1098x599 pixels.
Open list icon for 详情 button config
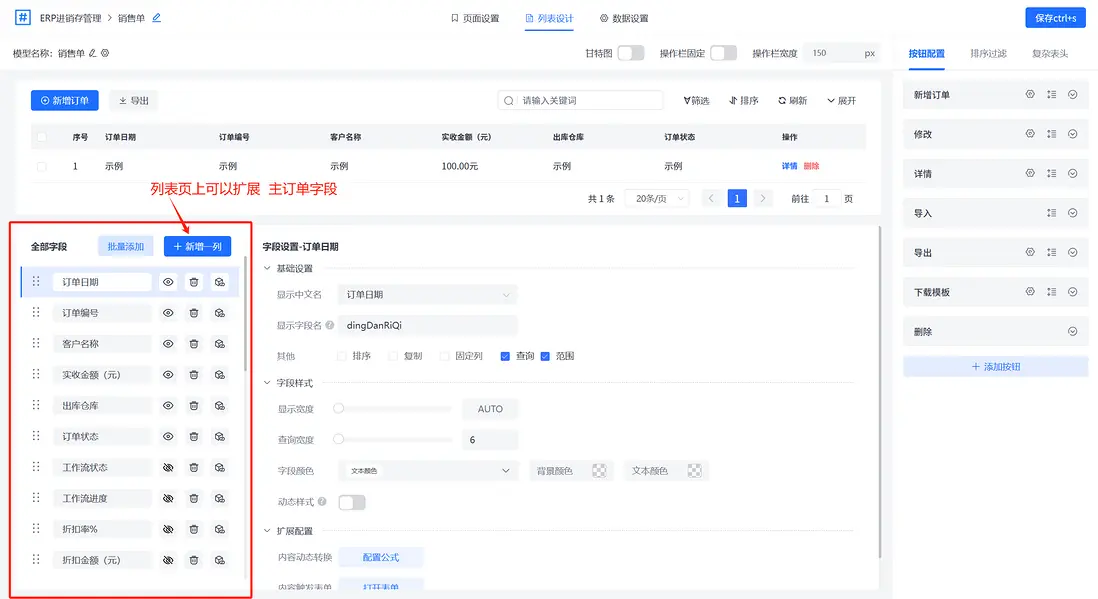[x=1052, y=173]
